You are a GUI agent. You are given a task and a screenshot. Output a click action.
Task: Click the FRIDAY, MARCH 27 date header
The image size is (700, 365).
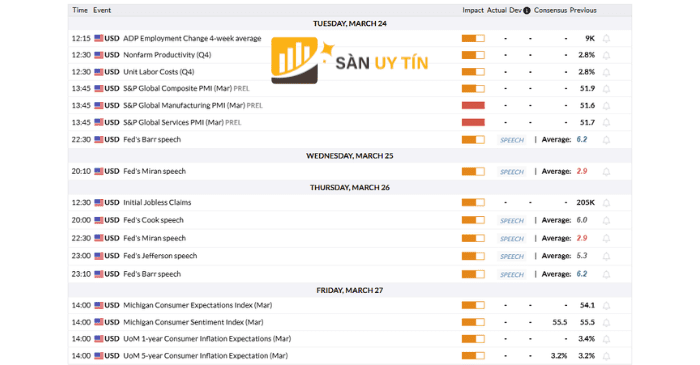click(350, 290)
